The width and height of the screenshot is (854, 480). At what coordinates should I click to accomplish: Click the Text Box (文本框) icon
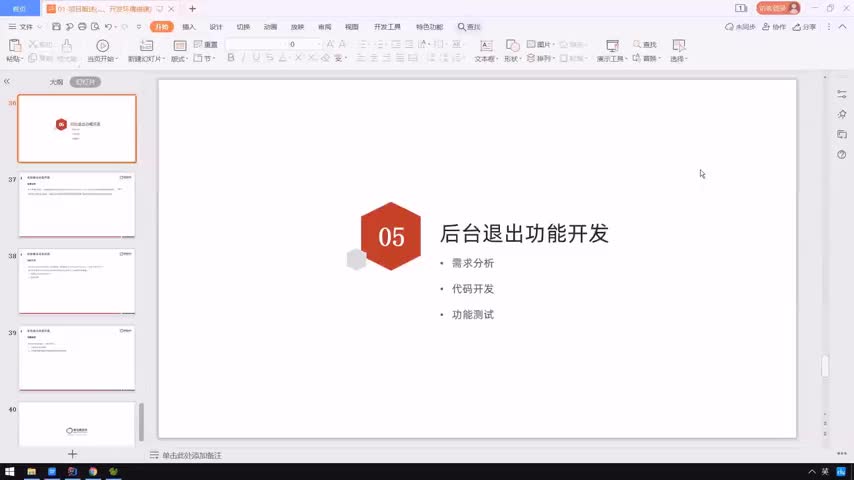pos(486,46)
